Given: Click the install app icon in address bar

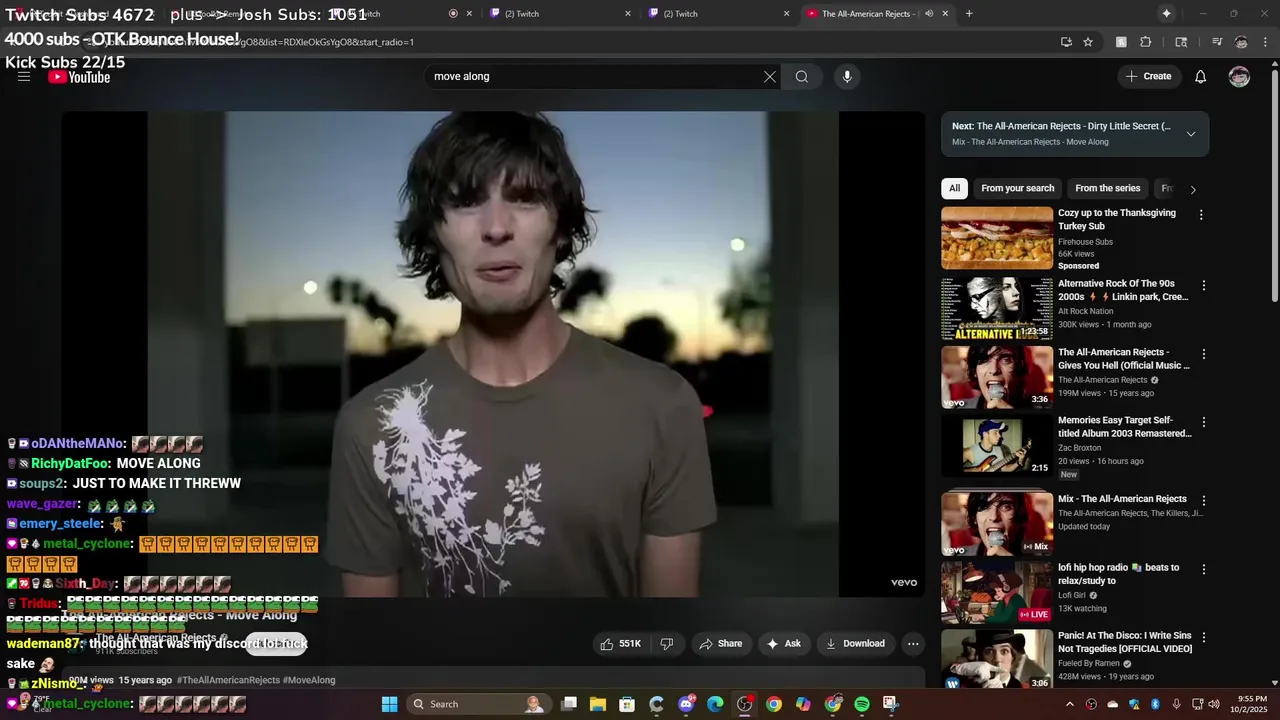Looking at the screenshot, I should coord(1066,42).
